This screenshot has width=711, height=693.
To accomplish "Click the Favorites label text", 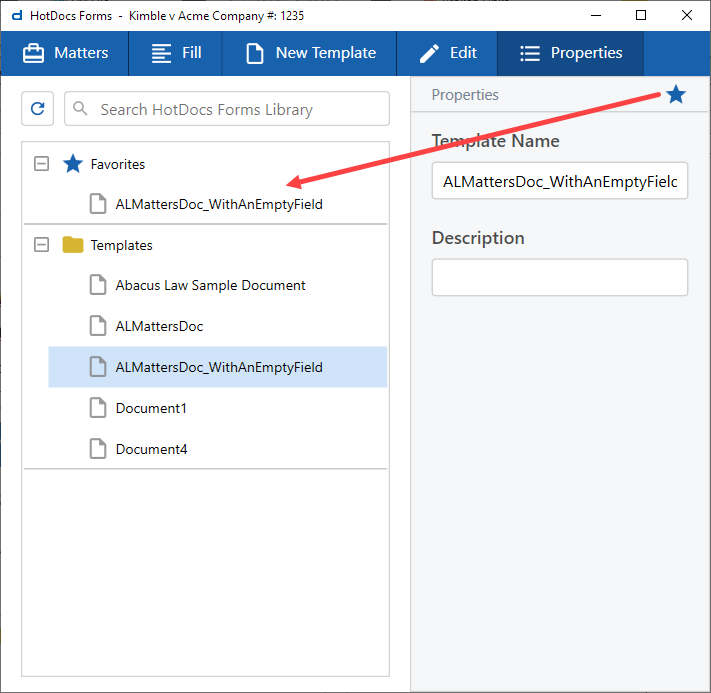I will pos(117,164).
